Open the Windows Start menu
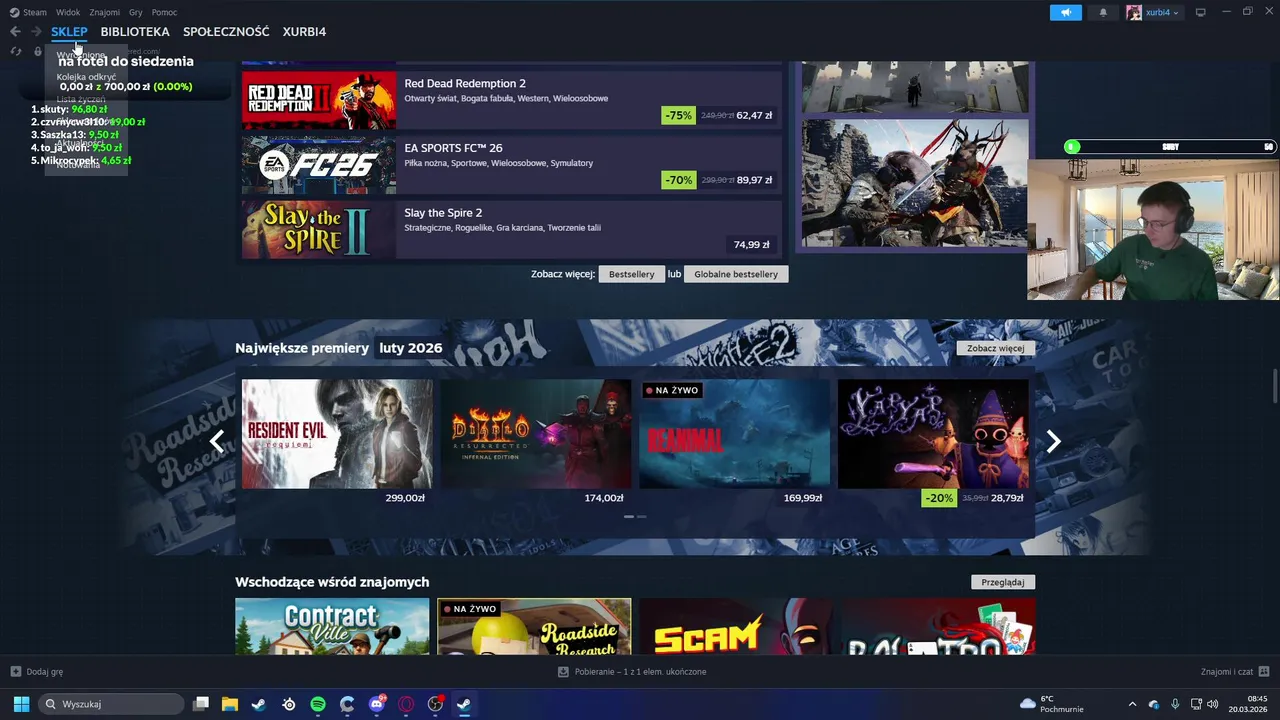1280x720 pixels. coord(21,704)
